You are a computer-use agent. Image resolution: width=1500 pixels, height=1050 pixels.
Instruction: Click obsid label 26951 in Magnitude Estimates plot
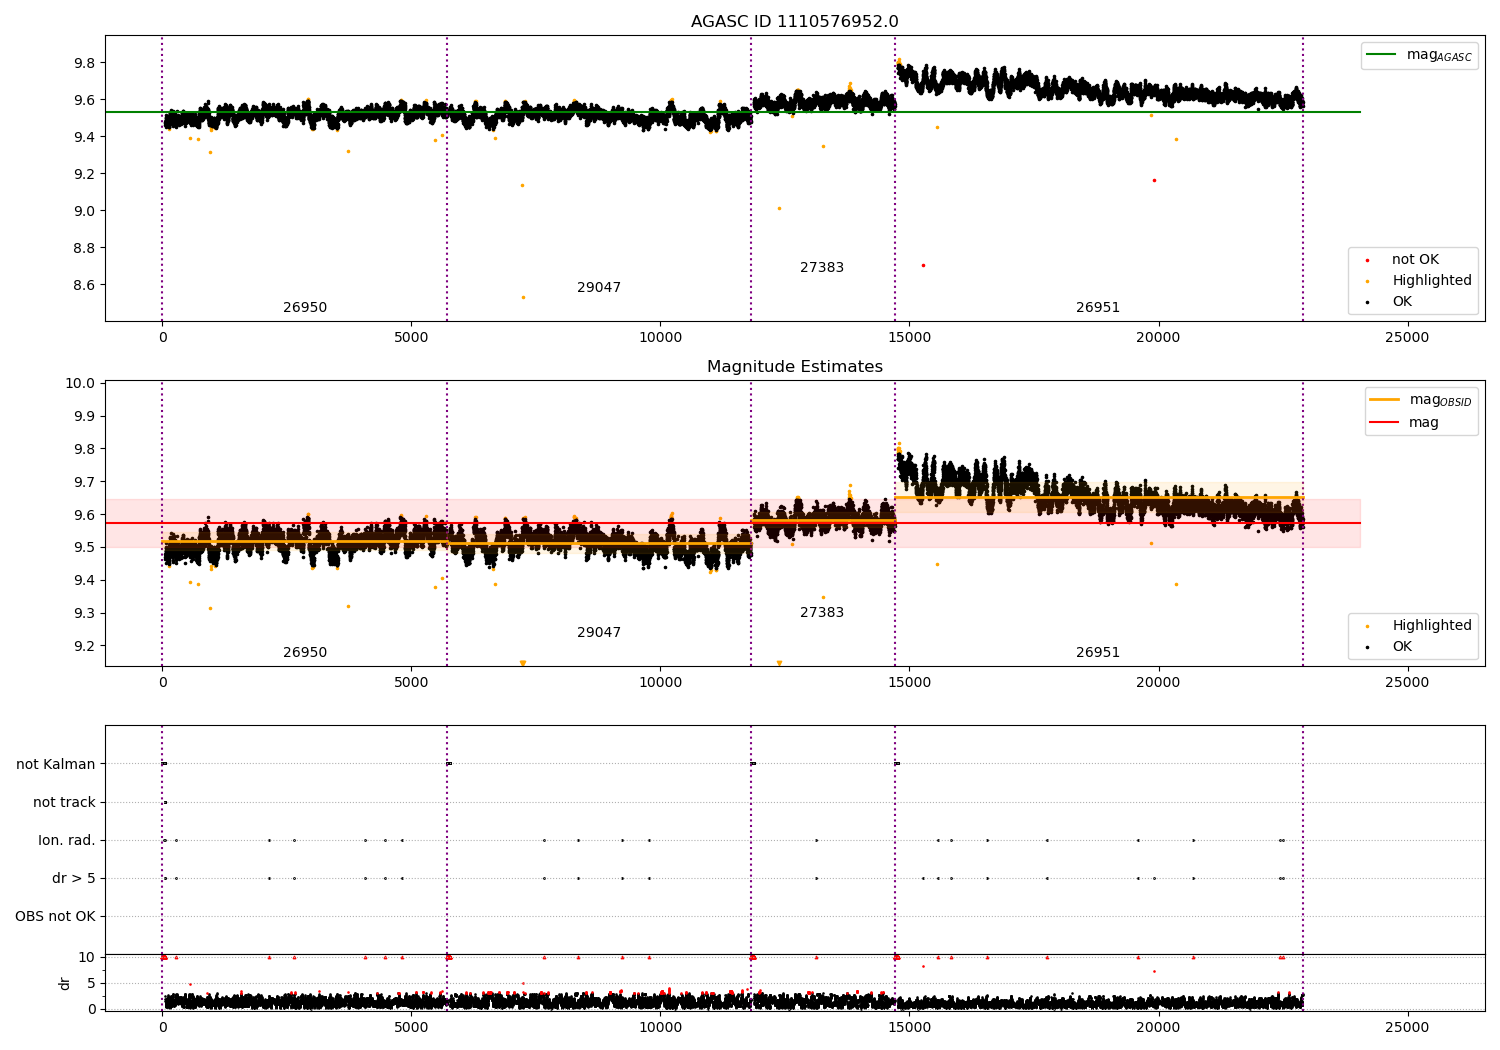coord(1098,653)
